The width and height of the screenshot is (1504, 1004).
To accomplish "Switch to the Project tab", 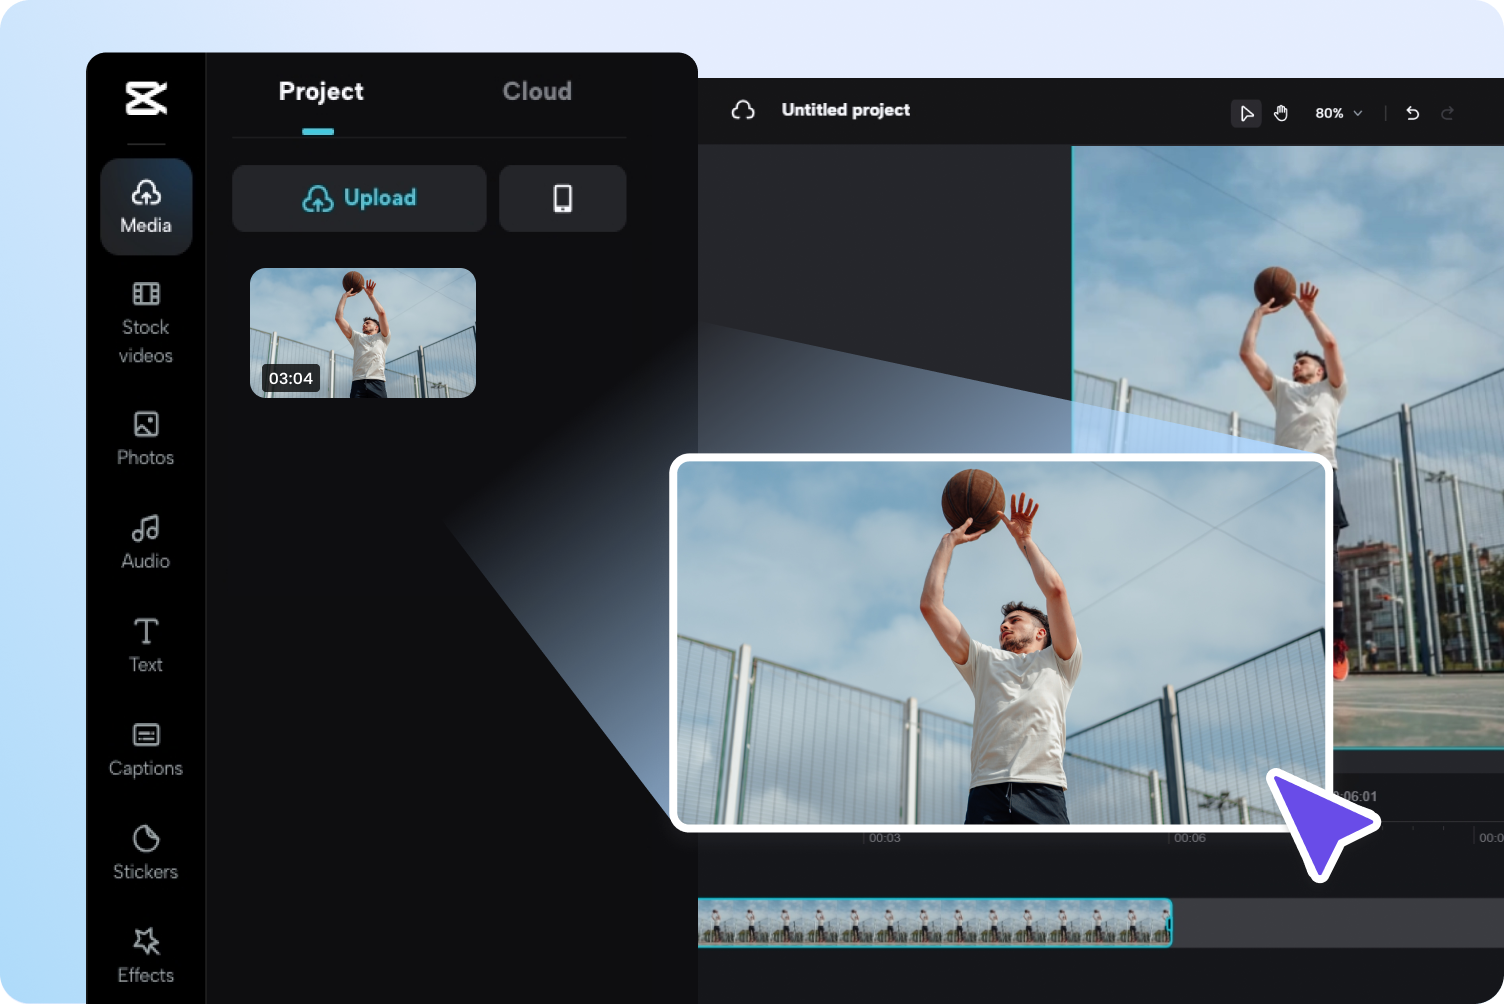I will point(320,92).
